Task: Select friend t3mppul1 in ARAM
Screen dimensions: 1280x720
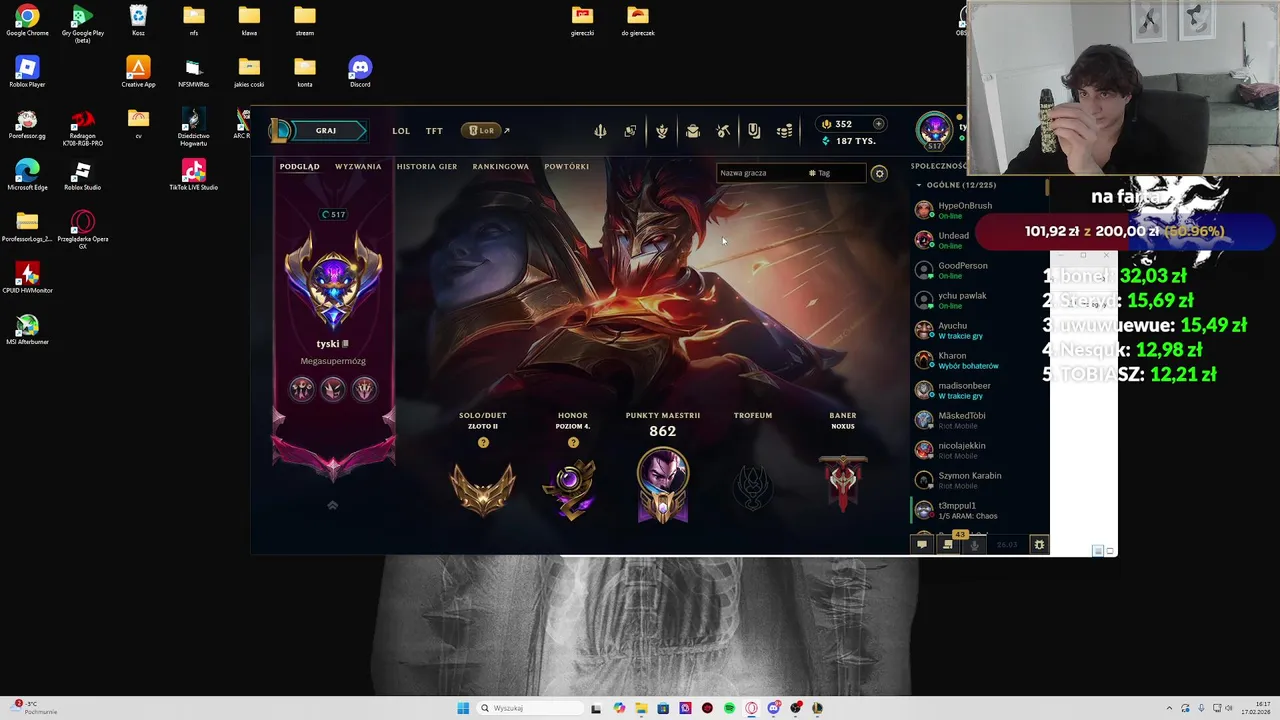Action: [978, 510]
